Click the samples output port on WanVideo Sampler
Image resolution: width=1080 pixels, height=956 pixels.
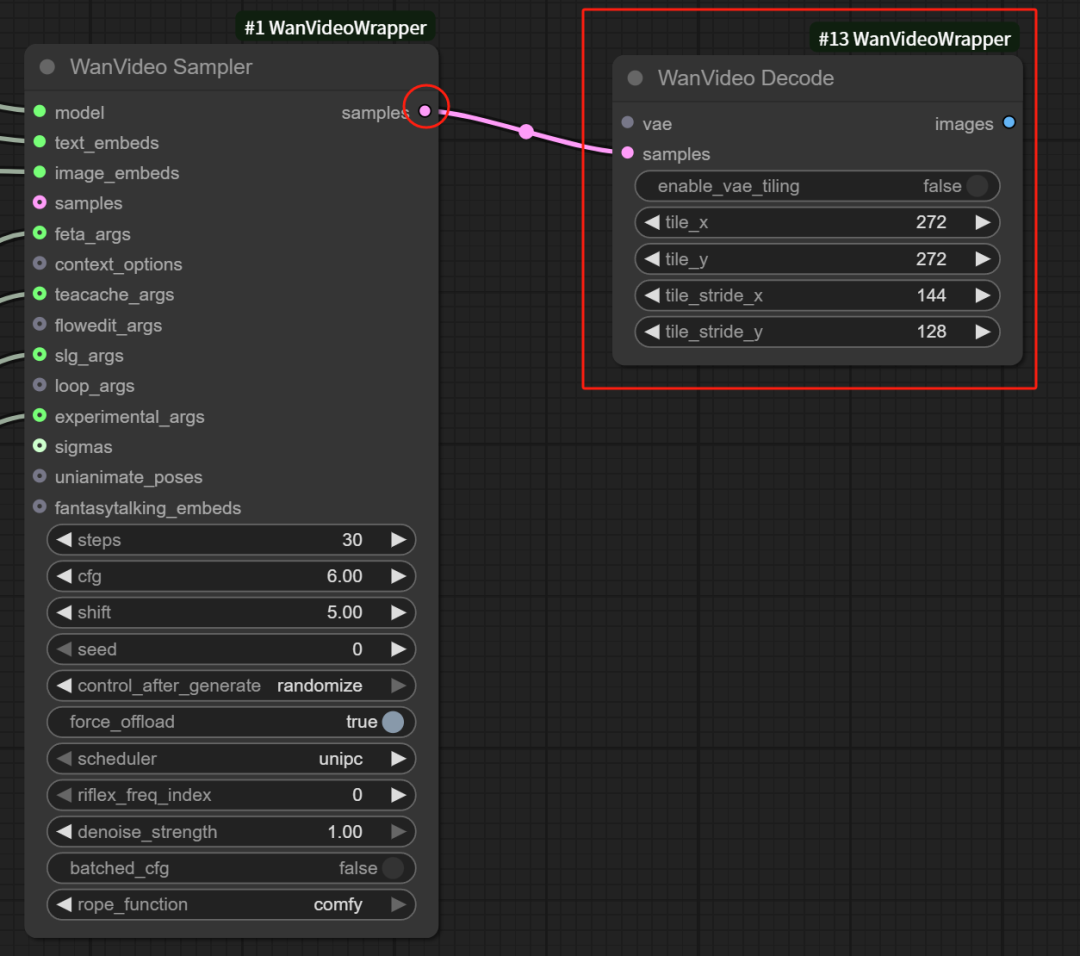[x=425, y=111]
